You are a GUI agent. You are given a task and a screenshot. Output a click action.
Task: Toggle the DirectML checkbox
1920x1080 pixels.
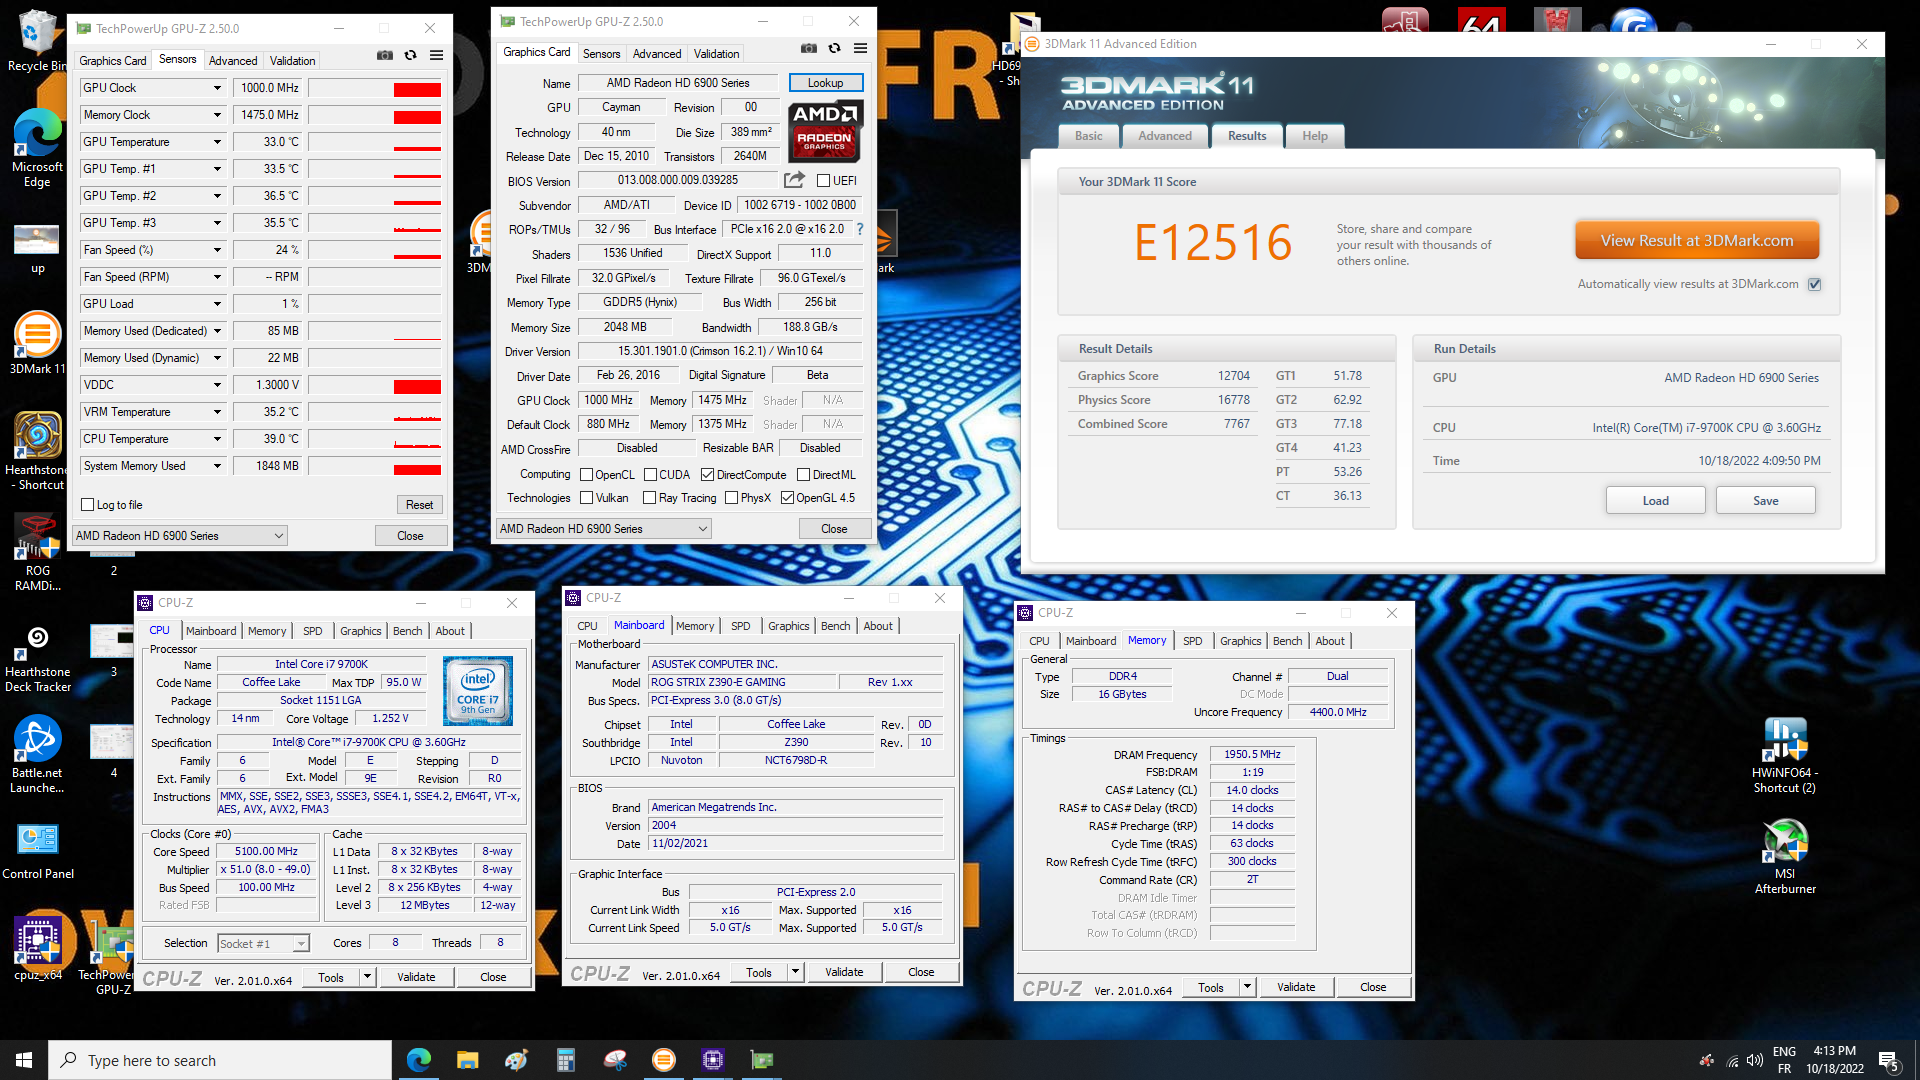coord(803,475)
